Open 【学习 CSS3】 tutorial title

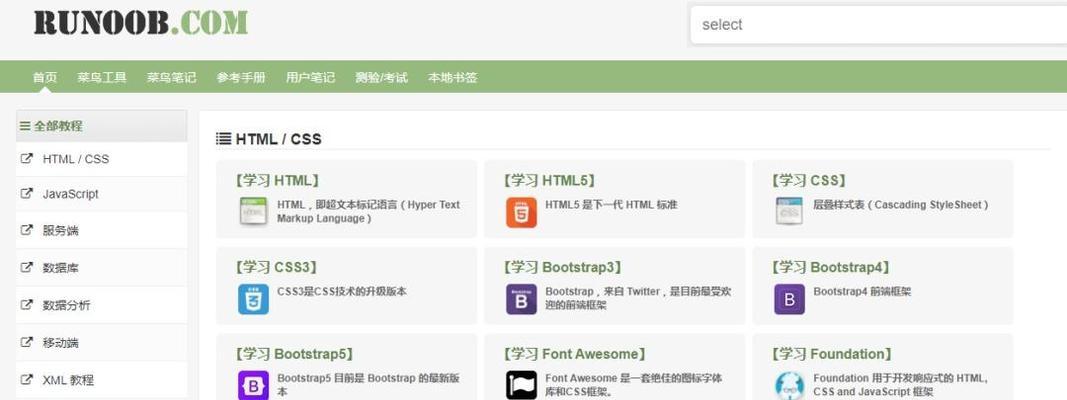pyautogui.click(x=276, y=267)
